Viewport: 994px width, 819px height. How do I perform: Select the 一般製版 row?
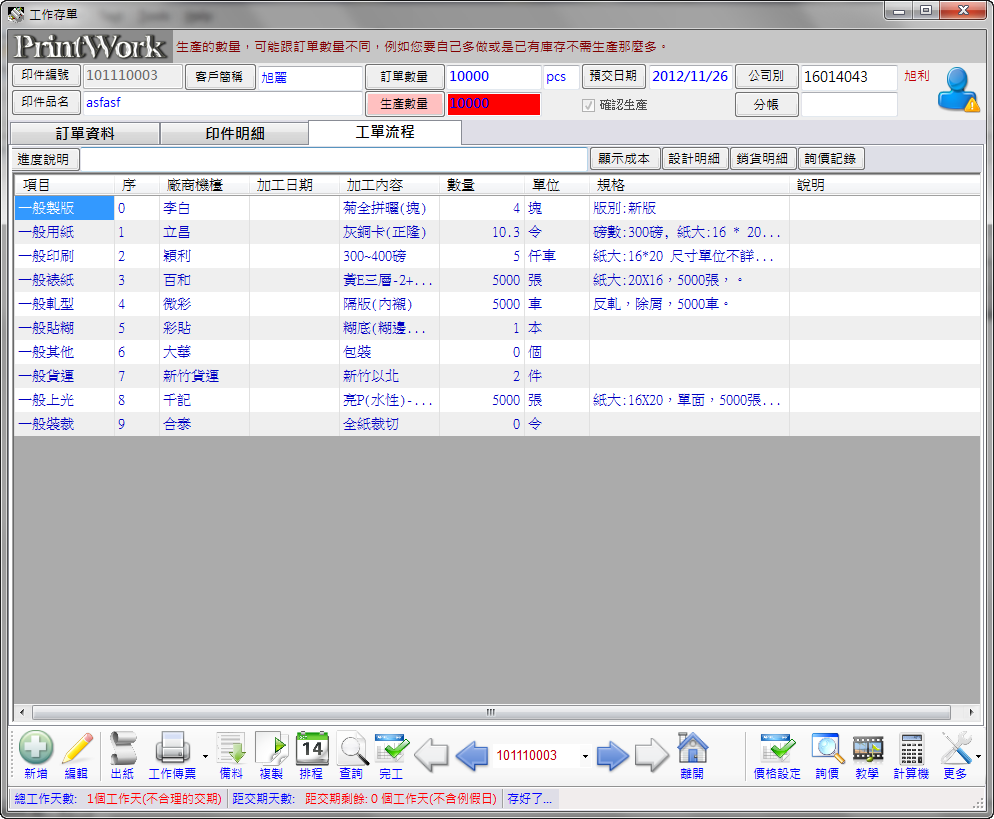[x=497, y=208]
